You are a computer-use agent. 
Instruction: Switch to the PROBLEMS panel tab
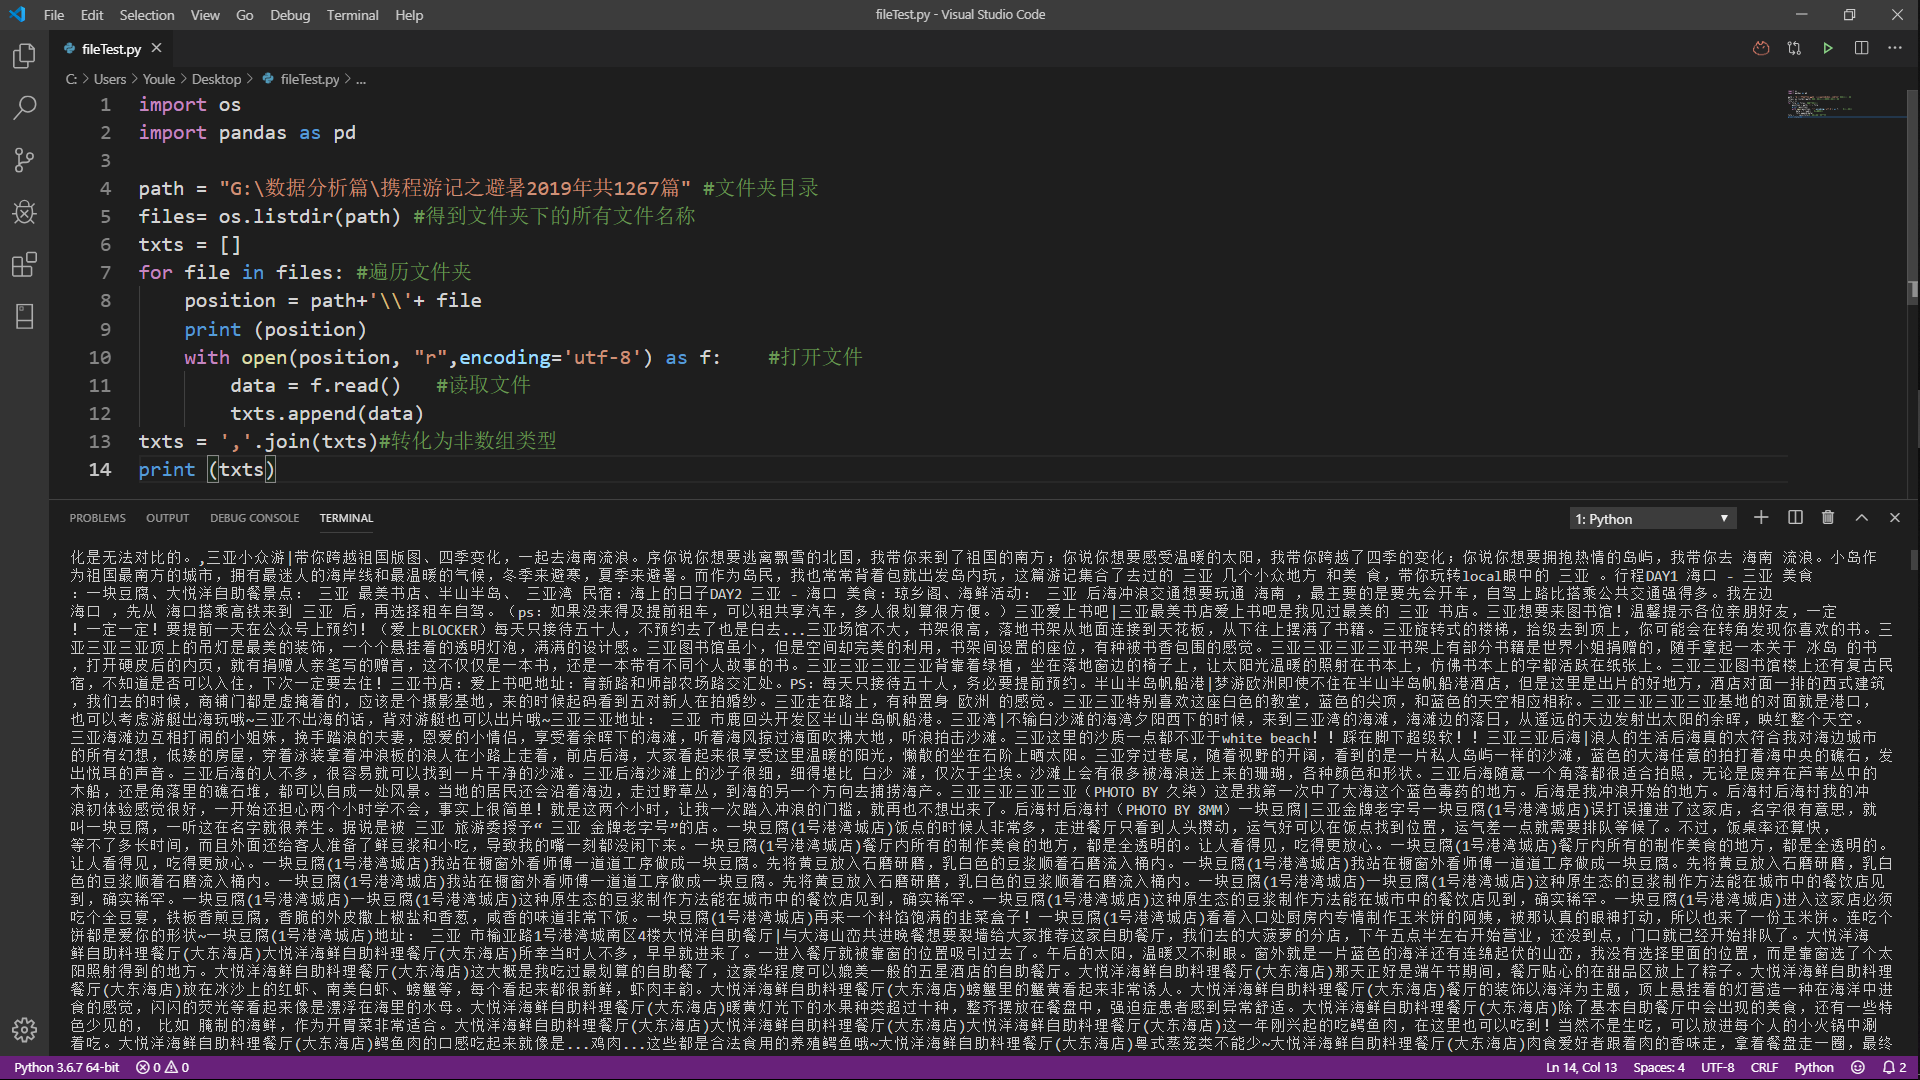[x=97, y=518]
